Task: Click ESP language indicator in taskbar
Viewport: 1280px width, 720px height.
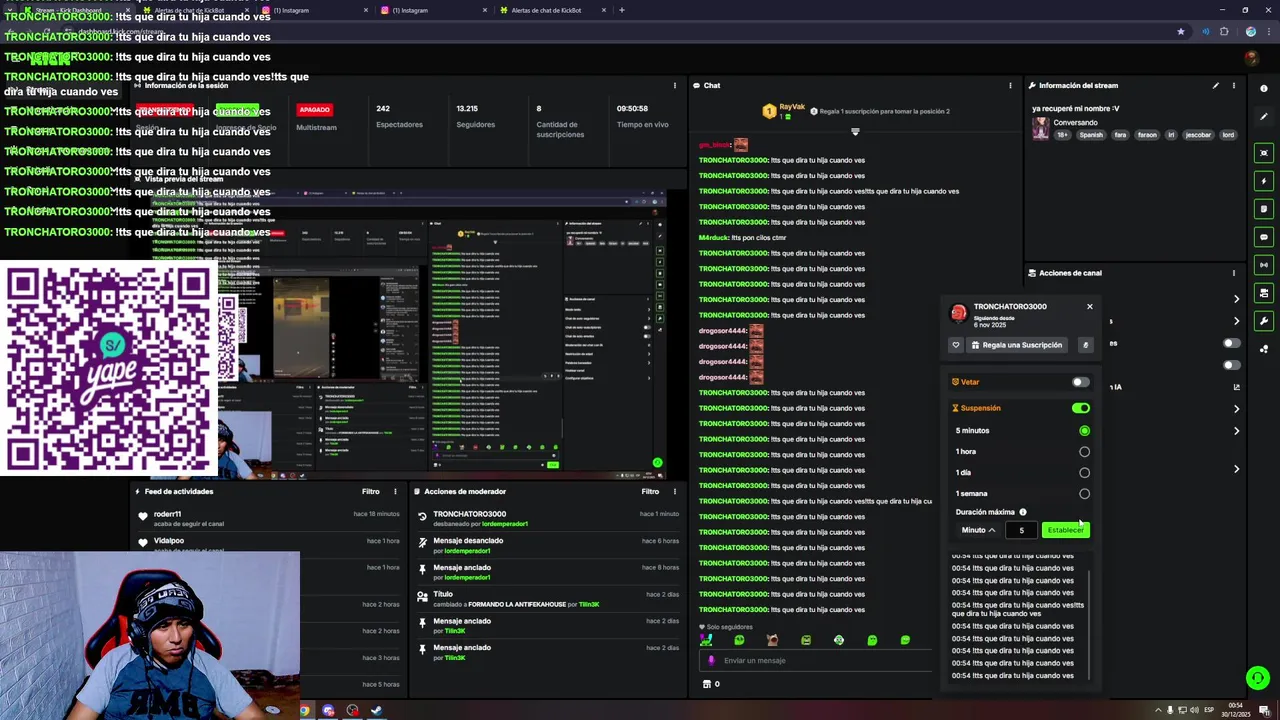Action: [x=1208, y=710]
